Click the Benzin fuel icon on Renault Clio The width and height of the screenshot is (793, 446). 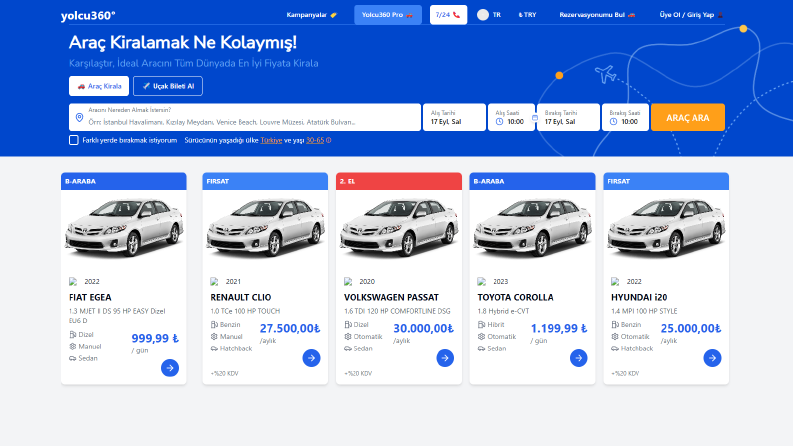coord(214,324)
